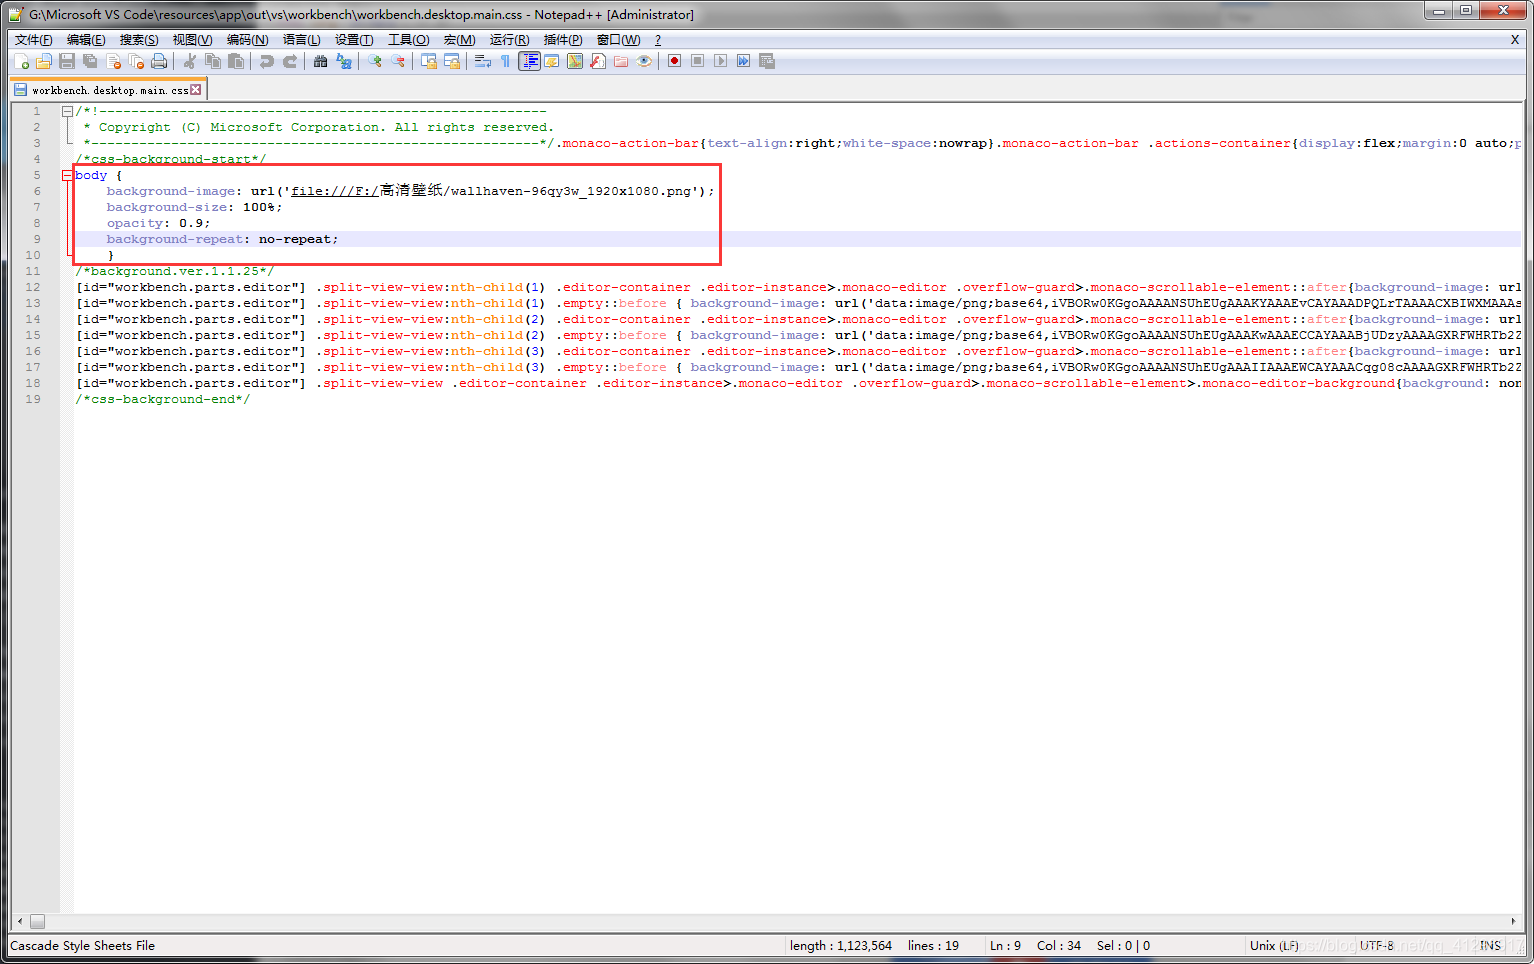This screenshot has height=964, width=1534.
Task: Click the Save All toolbar icon
Action: point(90,61)
